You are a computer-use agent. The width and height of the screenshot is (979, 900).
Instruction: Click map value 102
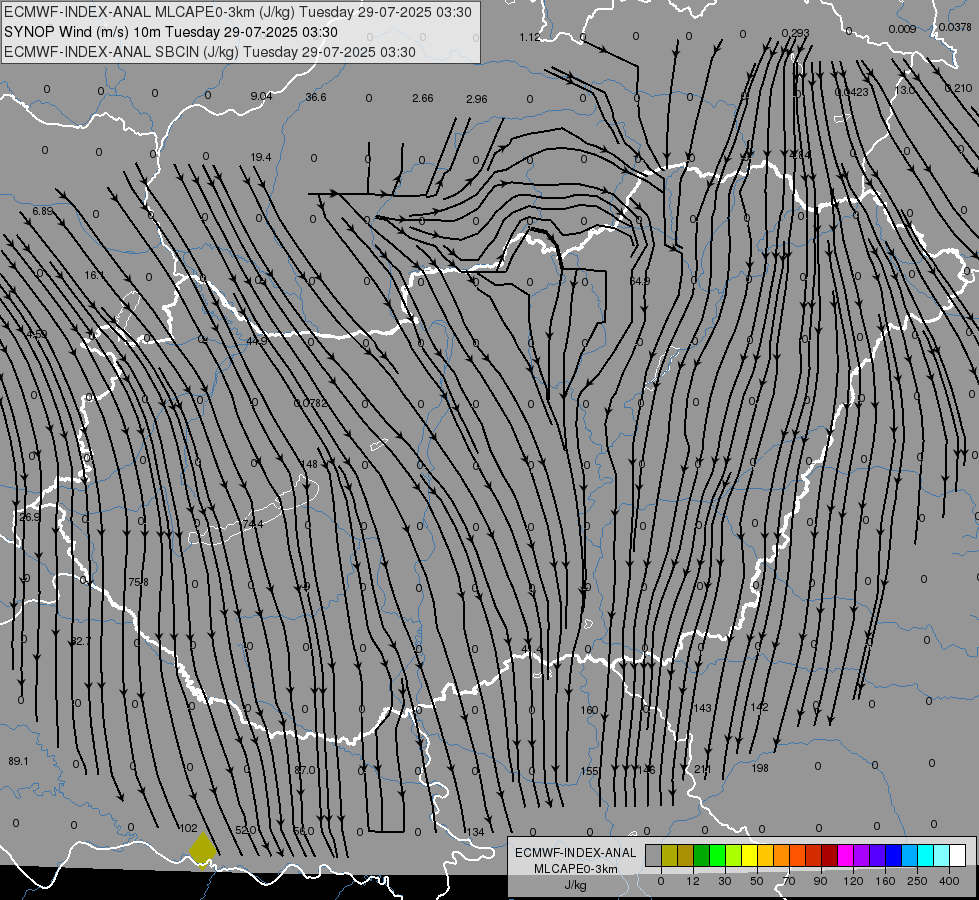point(188,828)
